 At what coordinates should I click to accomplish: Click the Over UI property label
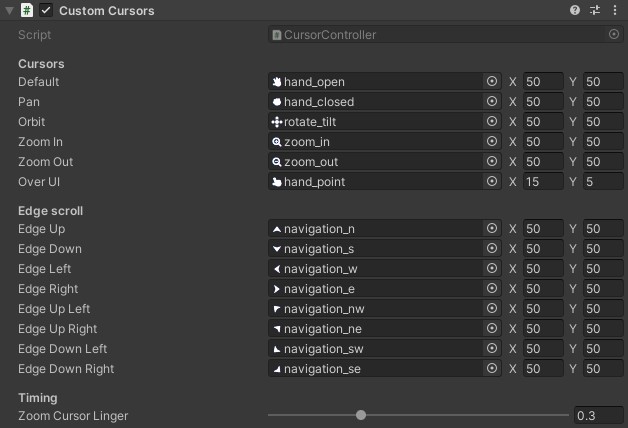coord(39,182)
